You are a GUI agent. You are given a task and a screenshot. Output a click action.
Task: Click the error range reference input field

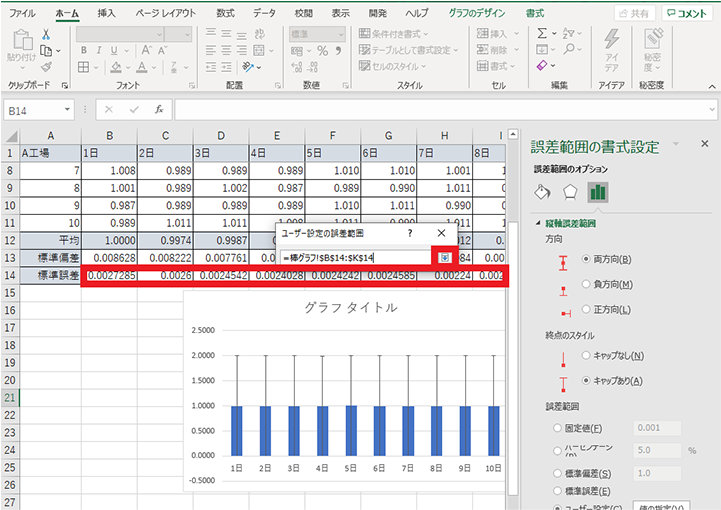click(x=356, y=258)
